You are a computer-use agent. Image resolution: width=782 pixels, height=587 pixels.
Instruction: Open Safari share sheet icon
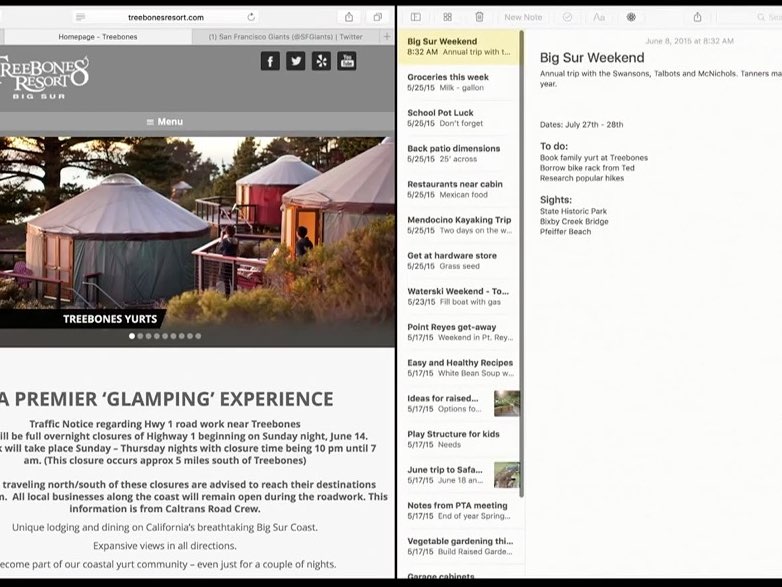(349, 17)
